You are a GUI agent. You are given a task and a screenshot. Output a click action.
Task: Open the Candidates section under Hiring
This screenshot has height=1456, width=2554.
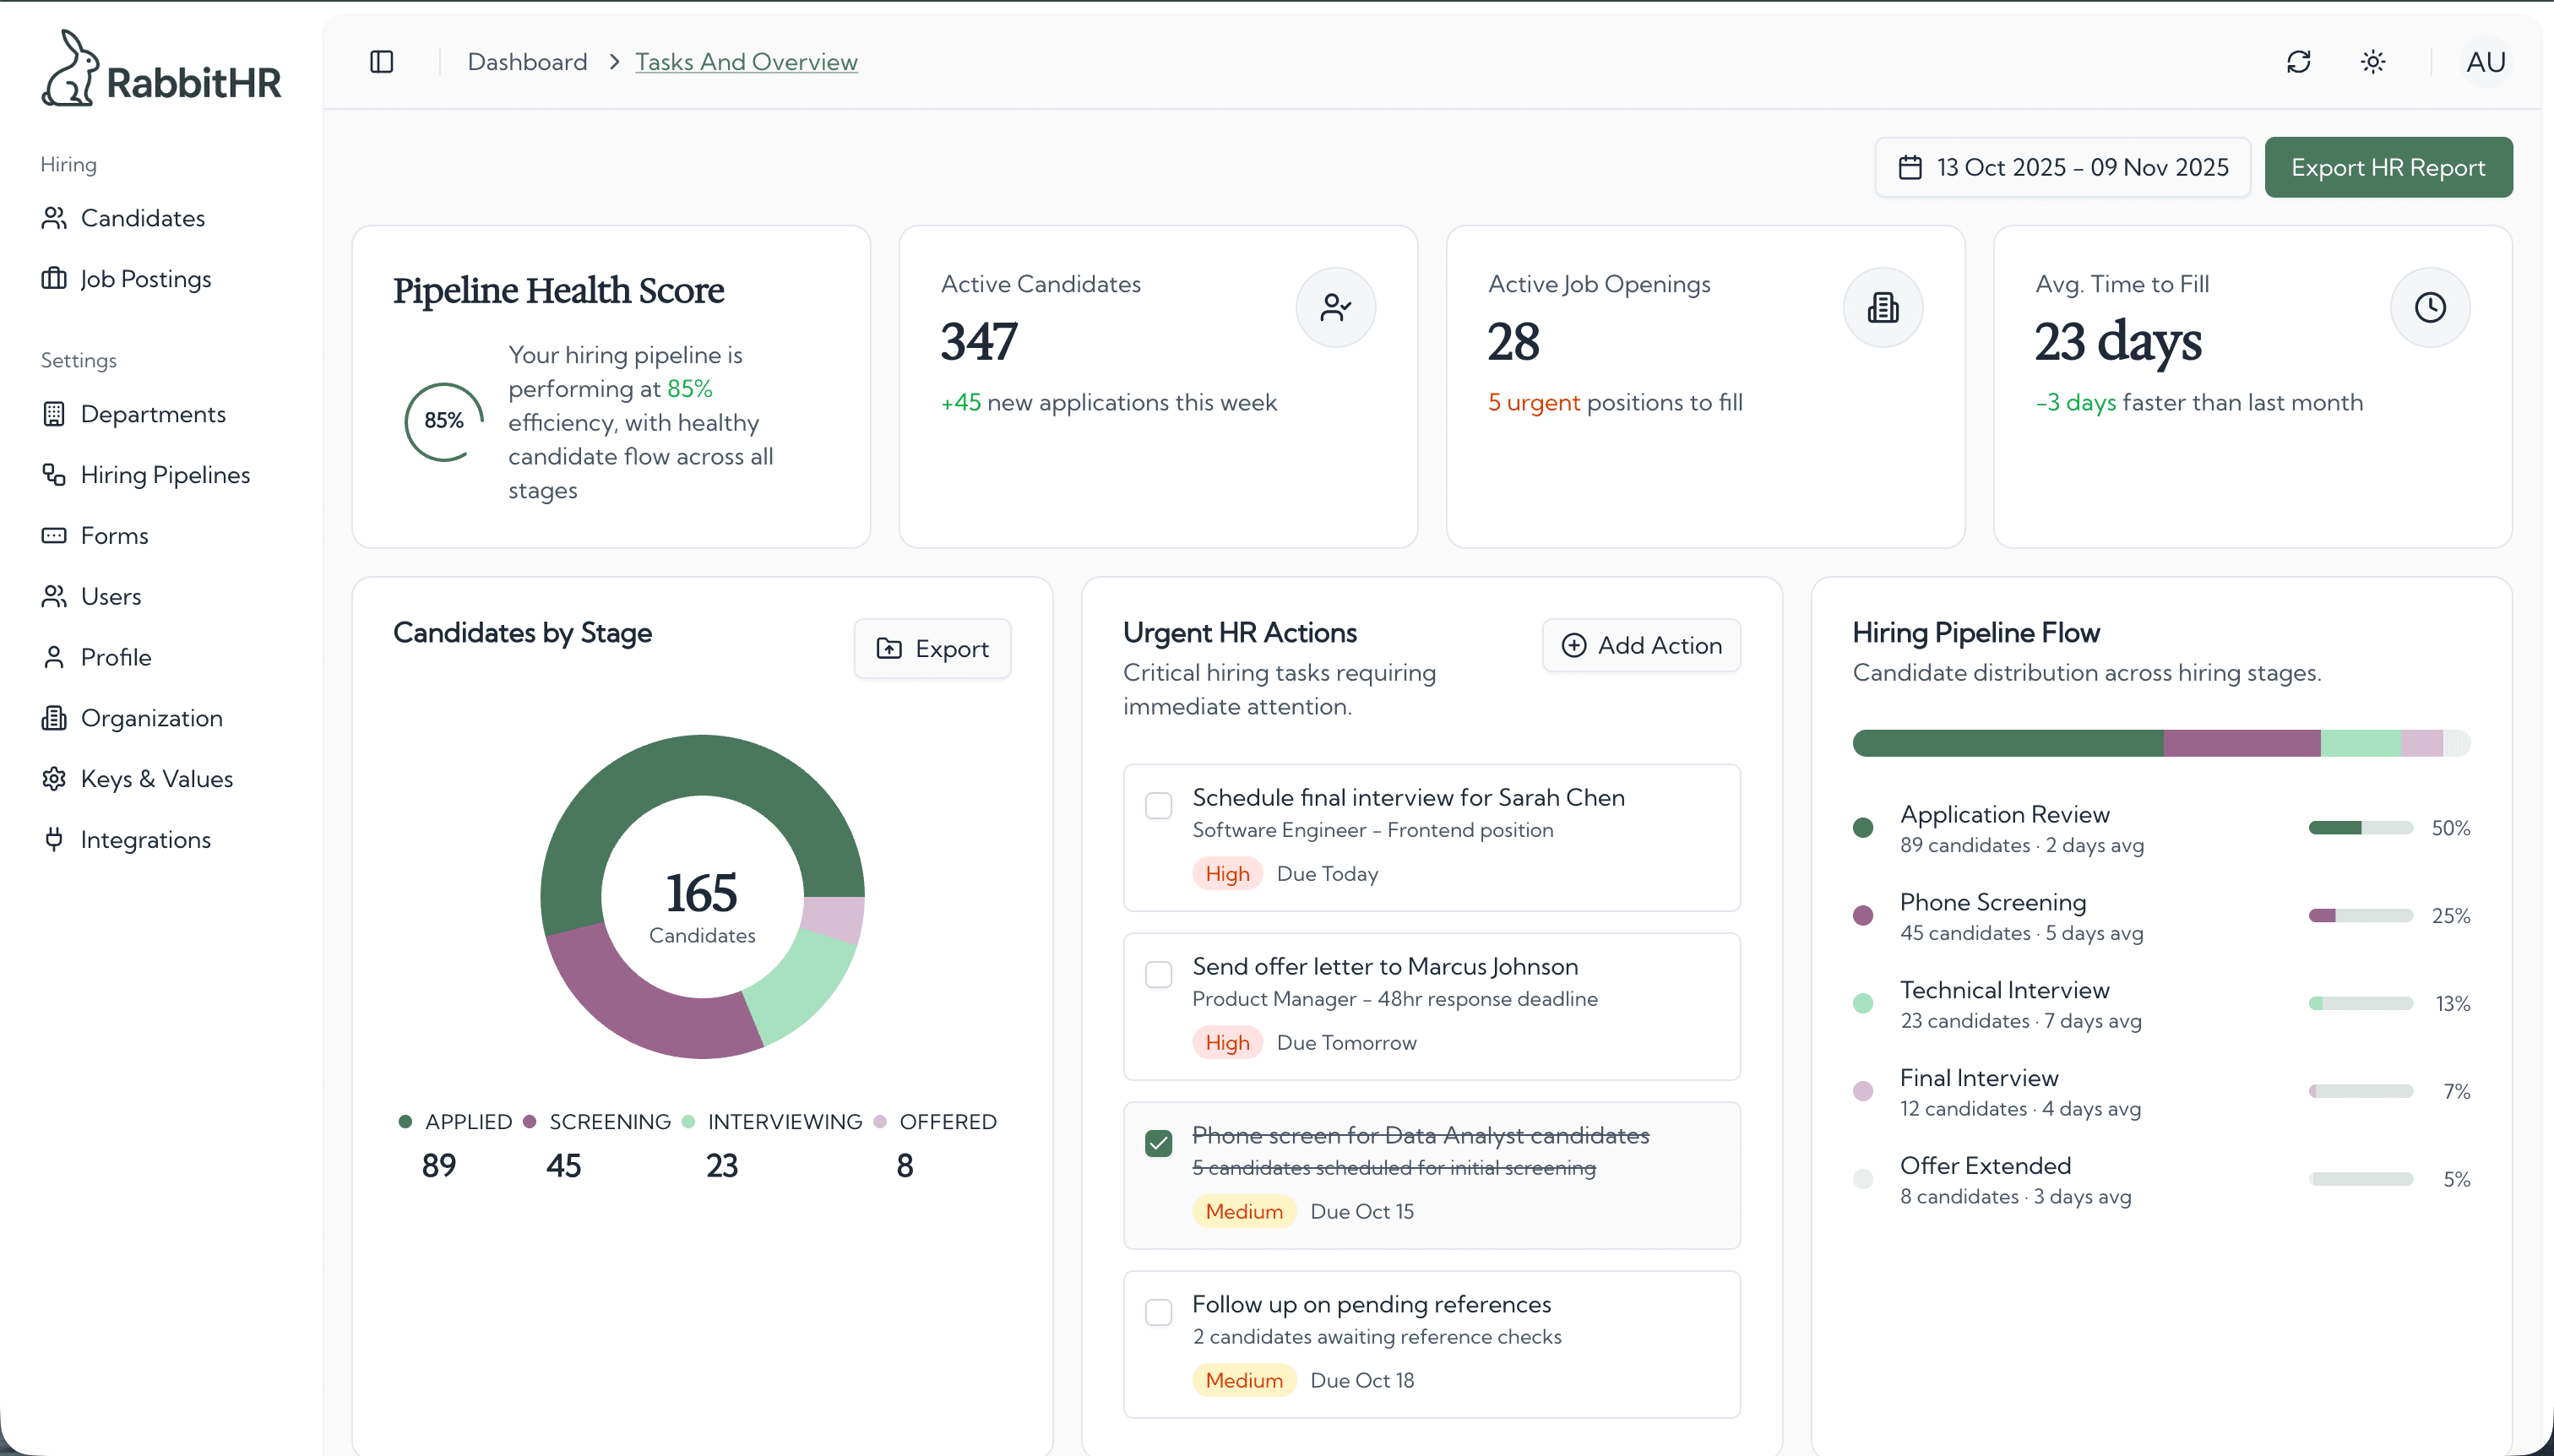tap(143, 218)
